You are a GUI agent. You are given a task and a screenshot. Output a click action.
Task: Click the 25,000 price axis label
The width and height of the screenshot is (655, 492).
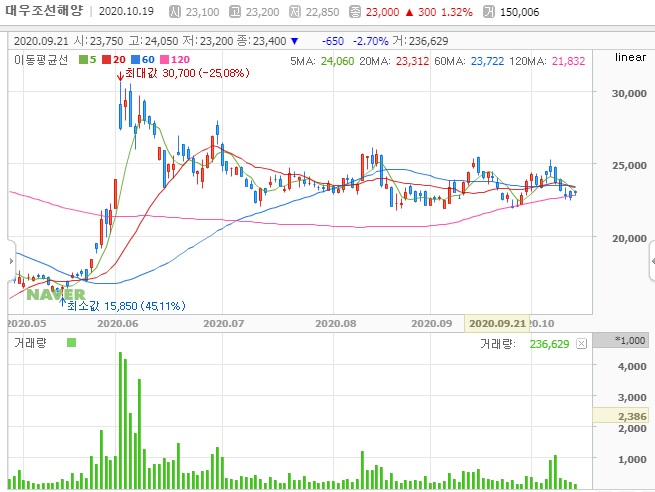pos(629,165)
